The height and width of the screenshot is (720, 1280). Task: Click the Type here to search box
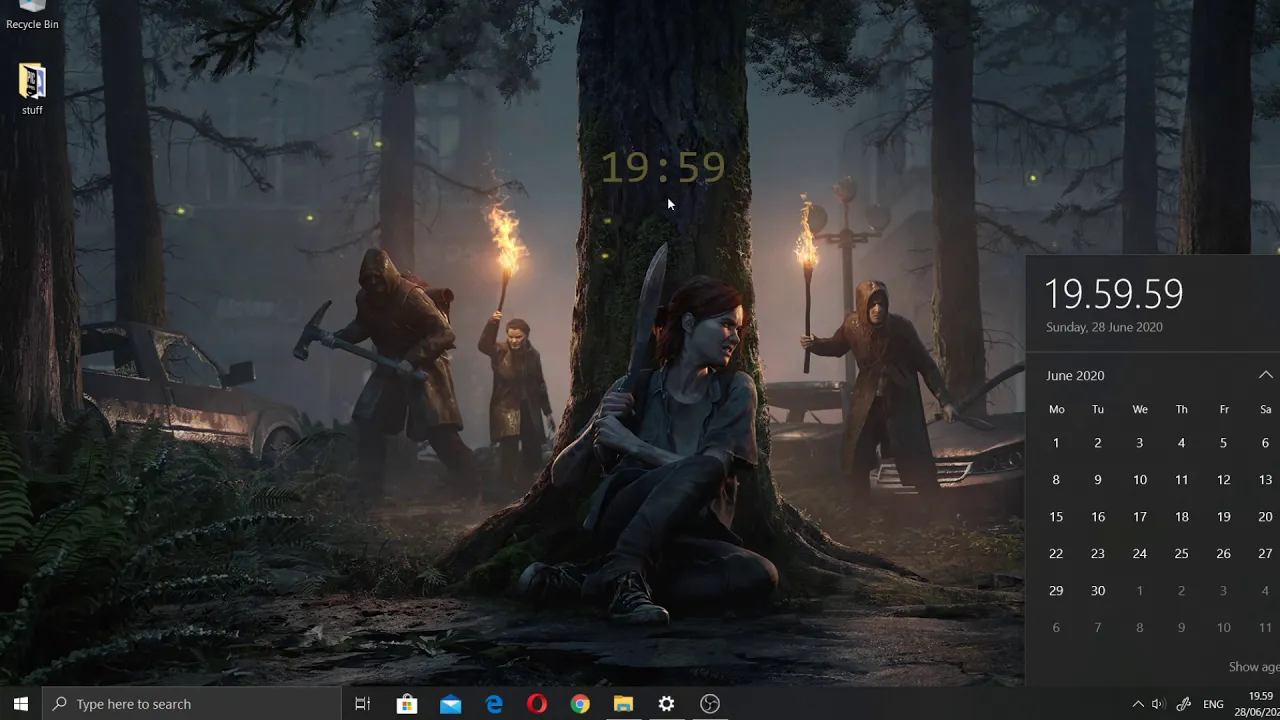pos(192,704)
